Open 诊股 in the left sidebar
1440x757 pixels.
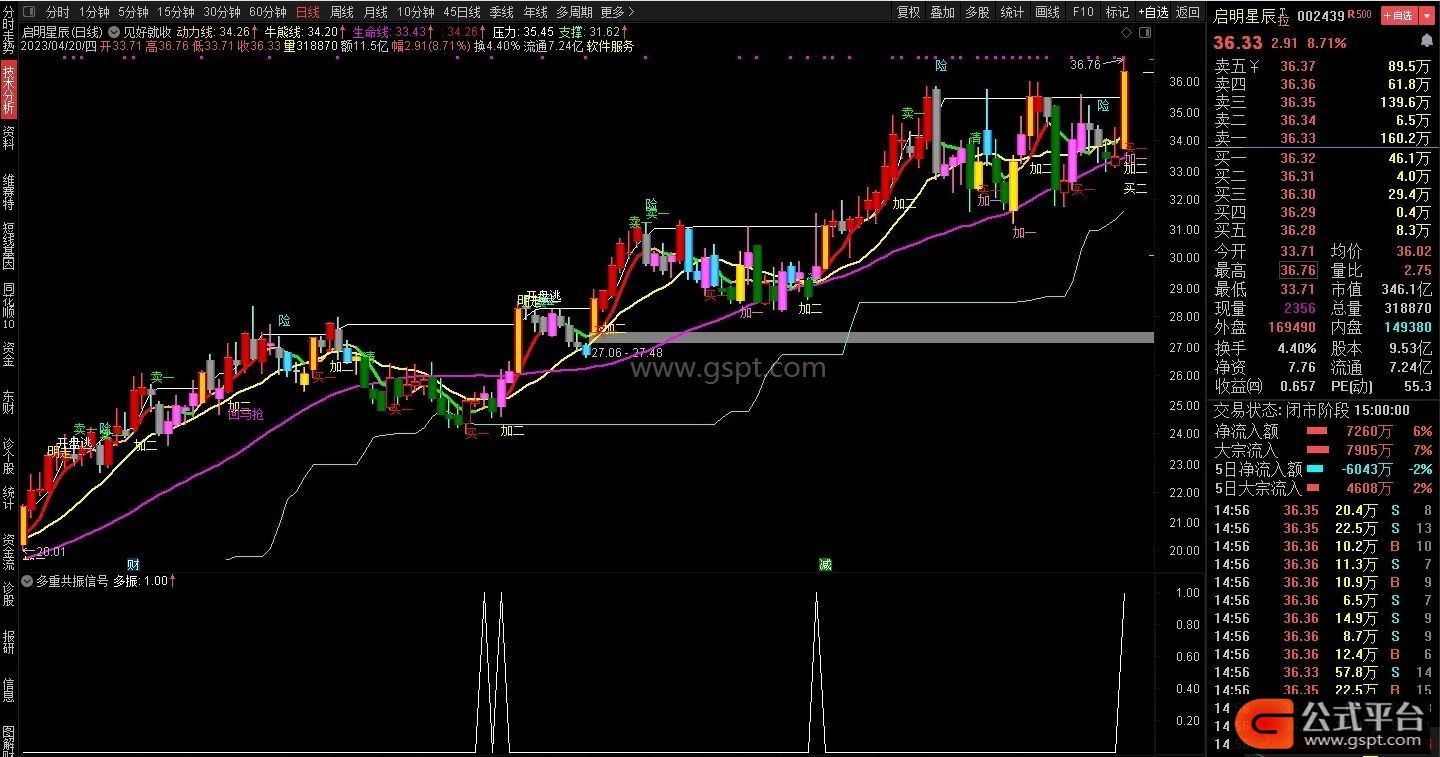[x=8, y=593]
